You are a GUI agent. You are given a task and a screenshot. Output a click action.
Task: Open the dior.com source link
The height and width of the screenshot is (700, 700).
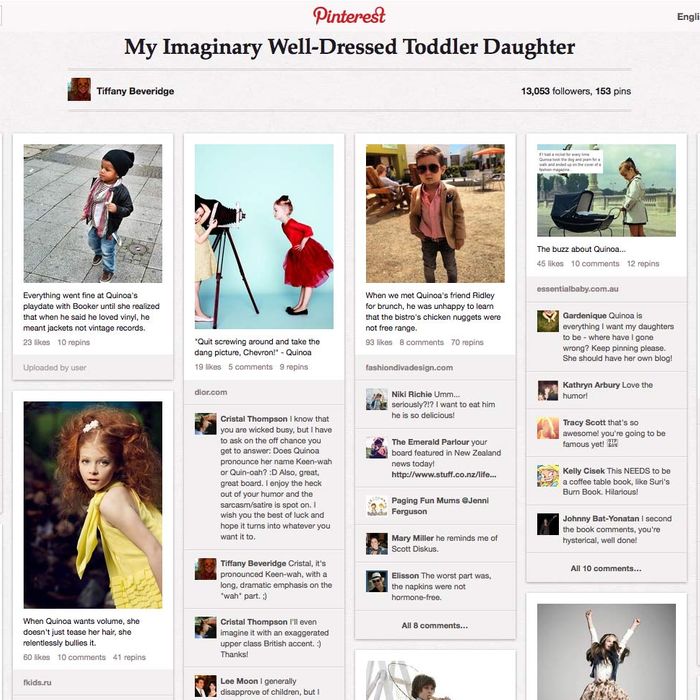pos(211,392)
